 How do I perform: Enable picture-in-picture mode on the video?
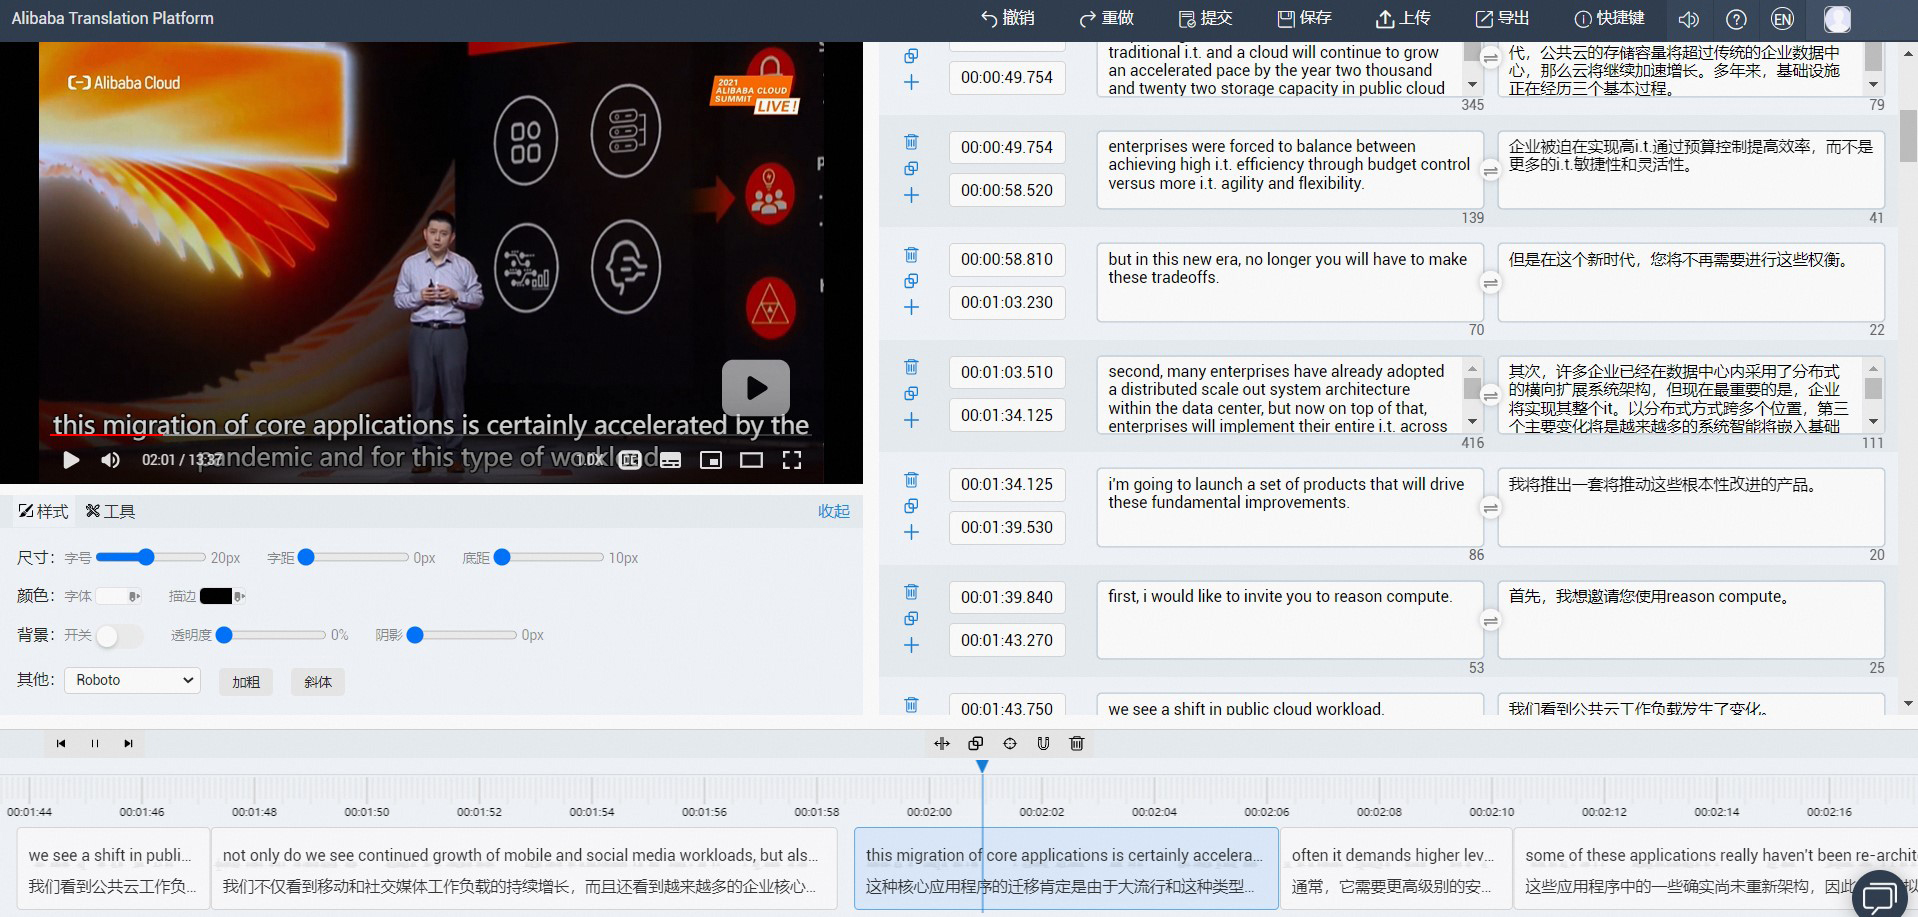click(711, 460)
